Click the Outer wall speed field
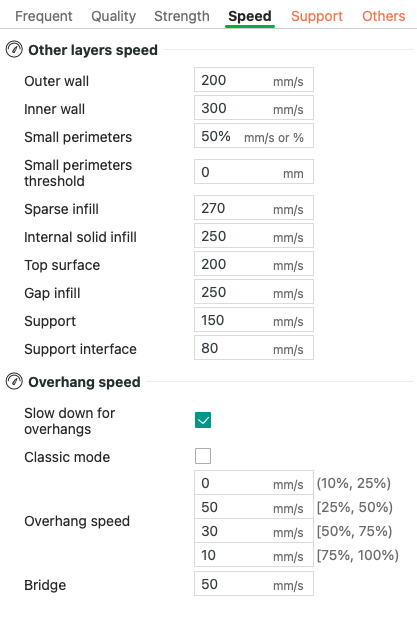The image size is (417, 633). tap(254, 80)
